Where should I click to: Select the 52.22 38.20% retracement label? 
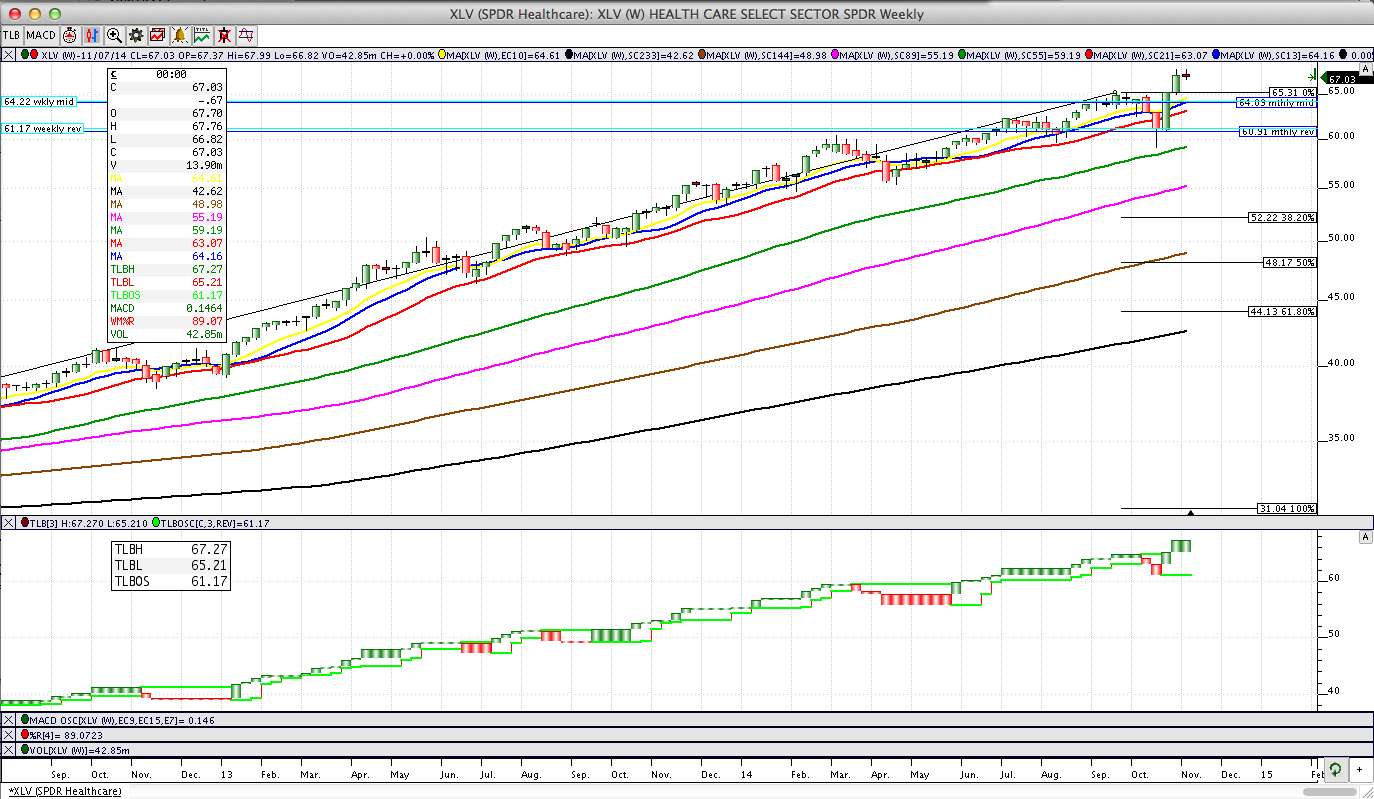[x=1283, y=217]
